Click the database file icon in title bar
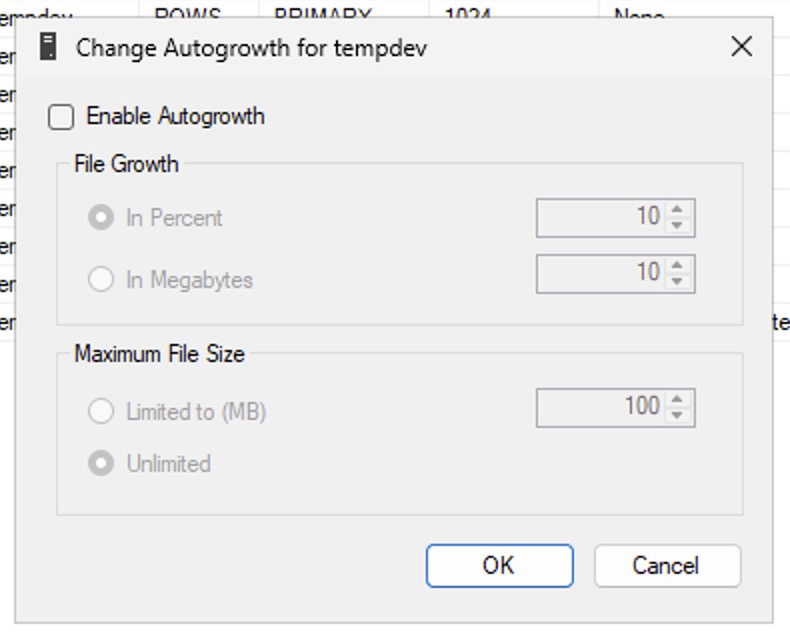This screenshot has height=640, width=790. coord(47,47)
